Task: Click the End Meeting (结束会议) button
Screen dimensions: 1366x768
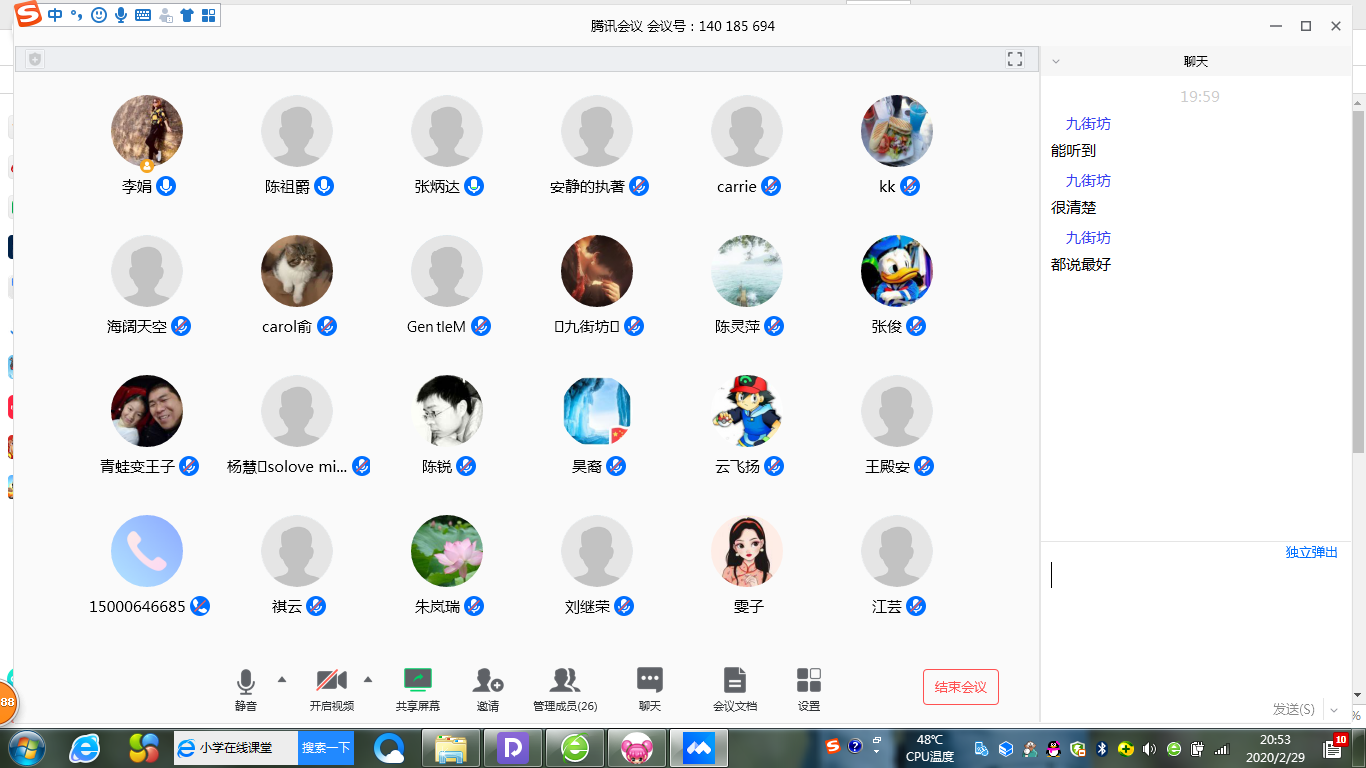Action: coord(960,687)
